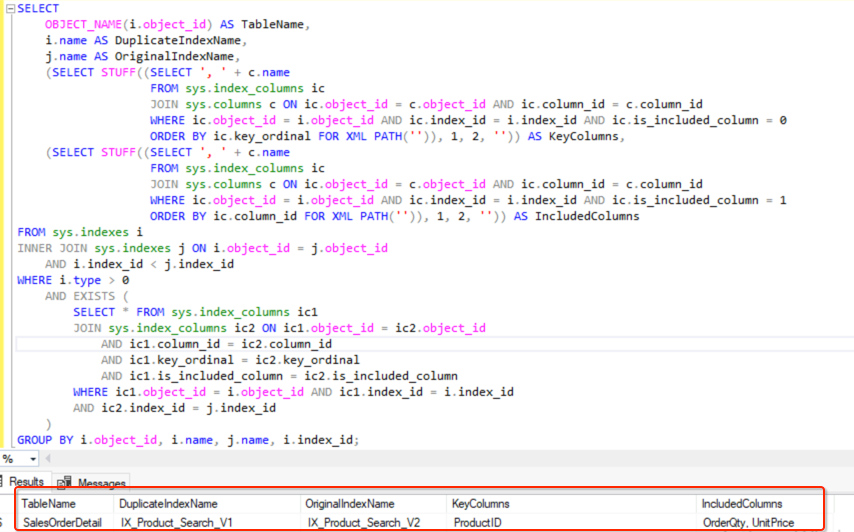Click the 'AND EXISTS (' line
The image size is (854, 532).
pos(87,296)
